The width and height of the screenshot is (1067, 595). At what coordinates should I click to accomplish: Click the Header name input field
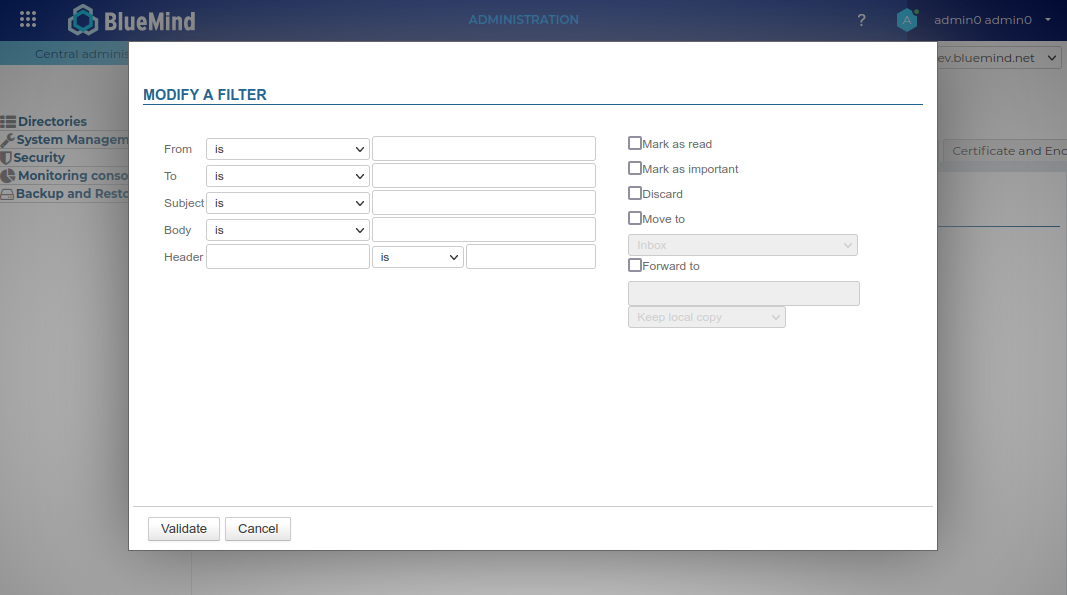288,257
